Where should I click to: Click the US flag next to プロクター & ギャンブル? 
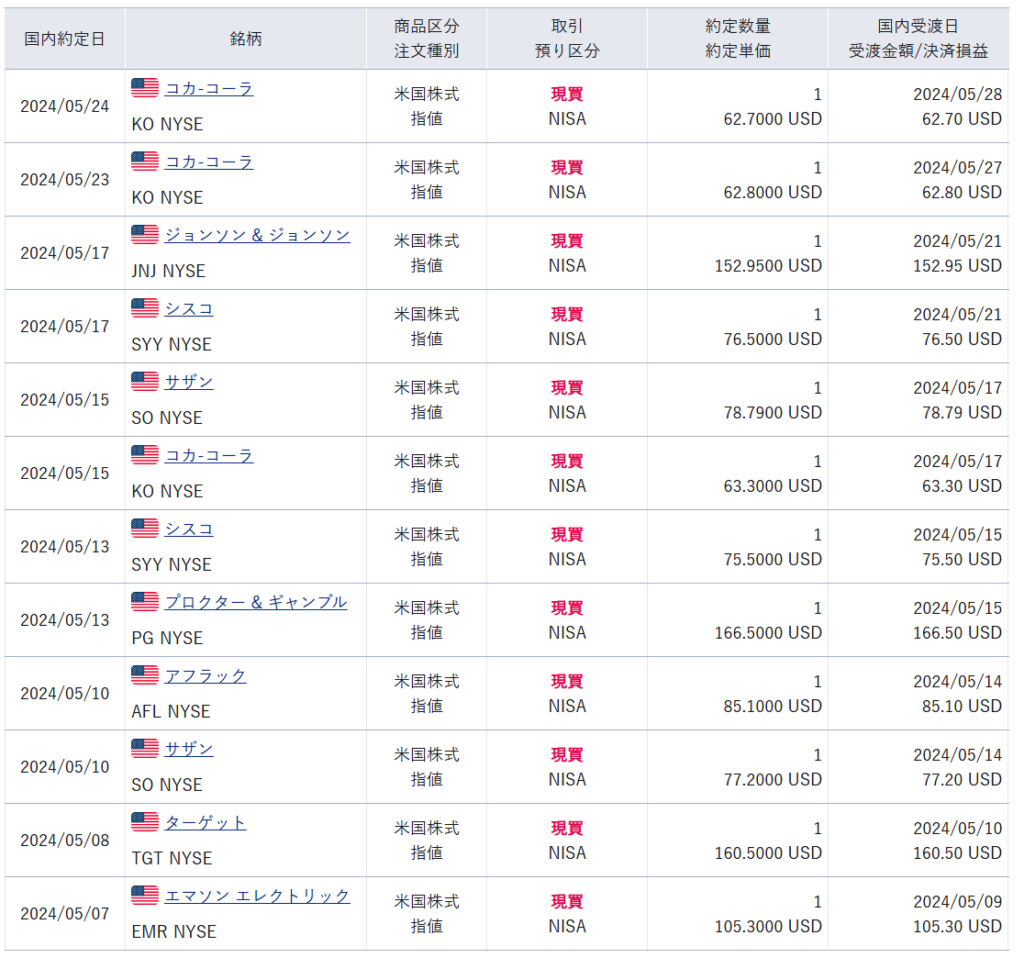(145, 602)
